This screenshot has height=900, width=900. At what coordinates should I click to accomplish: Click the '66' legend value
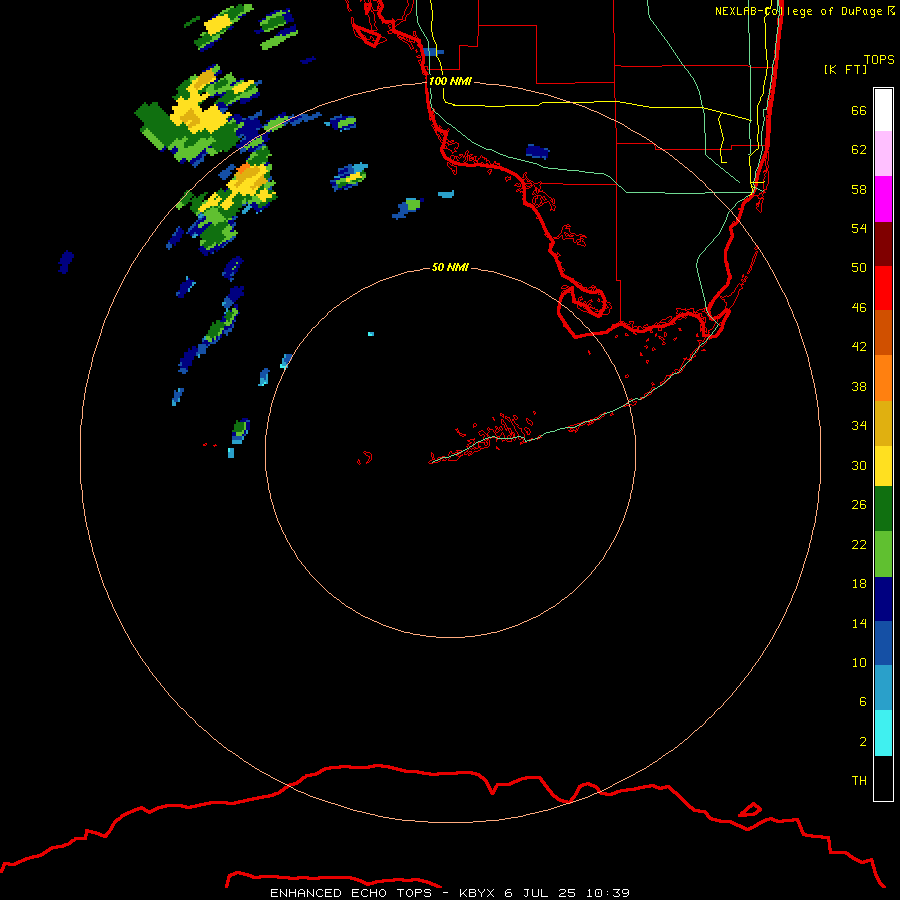click(859, 111)
